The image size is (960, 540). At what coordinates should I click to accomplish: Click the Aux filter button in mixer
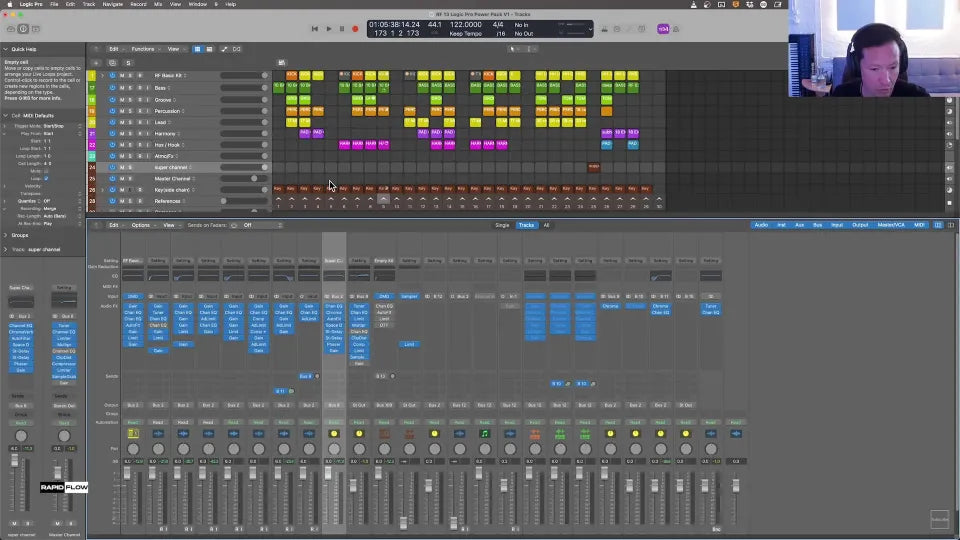800,225
